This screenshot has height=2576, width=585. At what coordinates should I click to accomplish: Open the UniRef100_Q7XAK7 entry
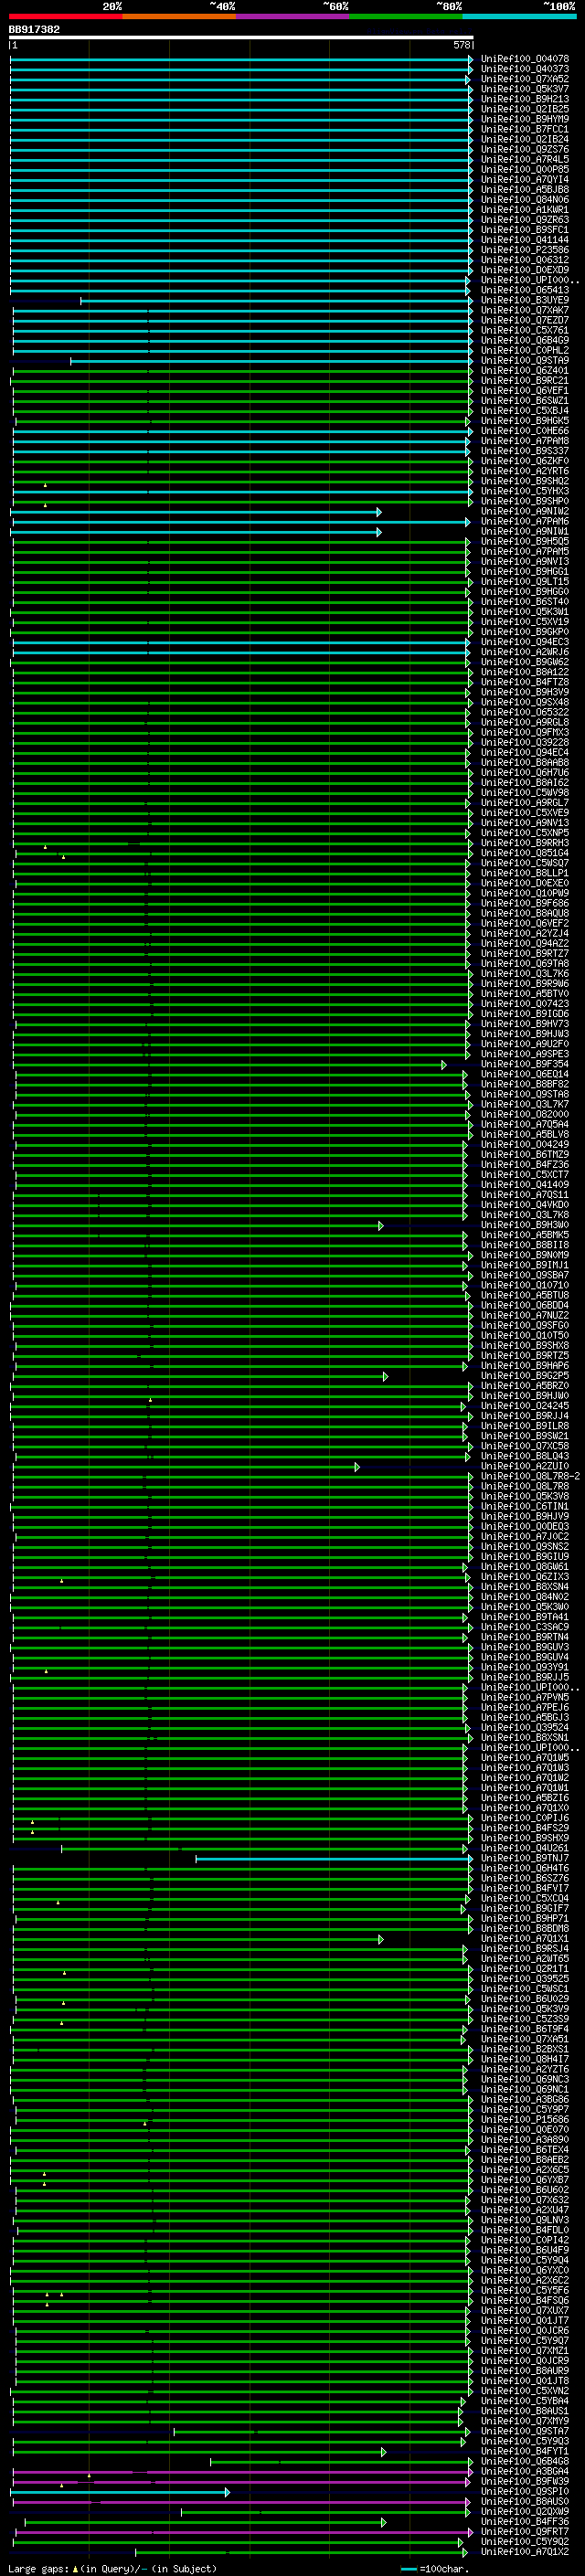click(x=525, y=310)
